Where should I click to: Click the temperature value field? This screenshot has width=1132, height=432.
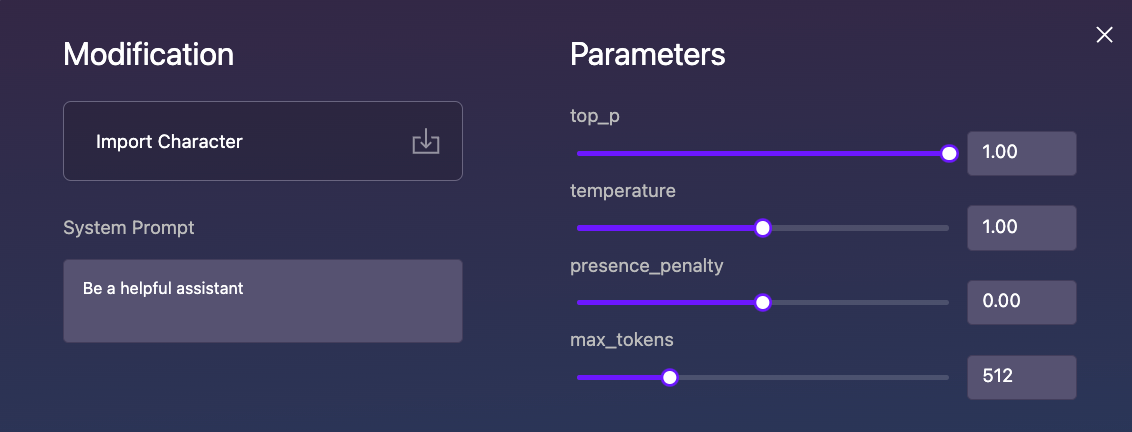click(1021, 227)
